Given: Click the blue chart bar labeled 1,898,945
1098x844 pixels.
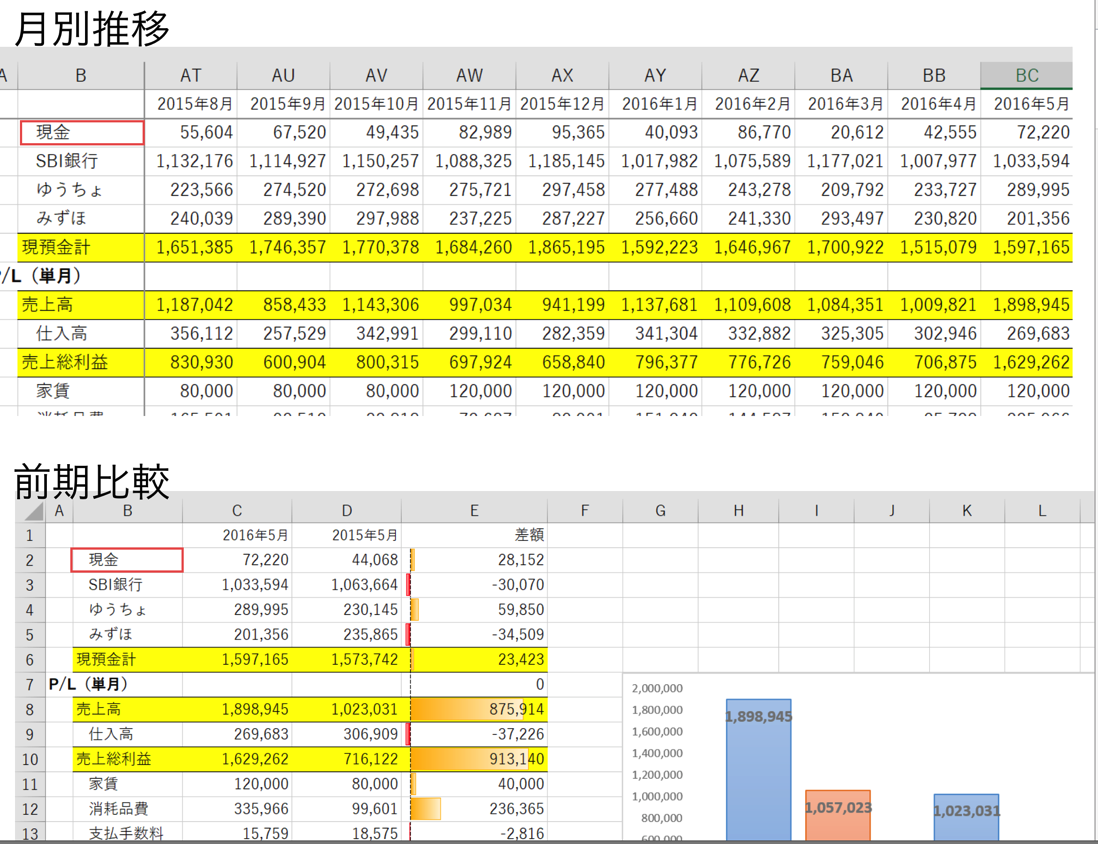Looking at the screenshot, I should [758, 769].
